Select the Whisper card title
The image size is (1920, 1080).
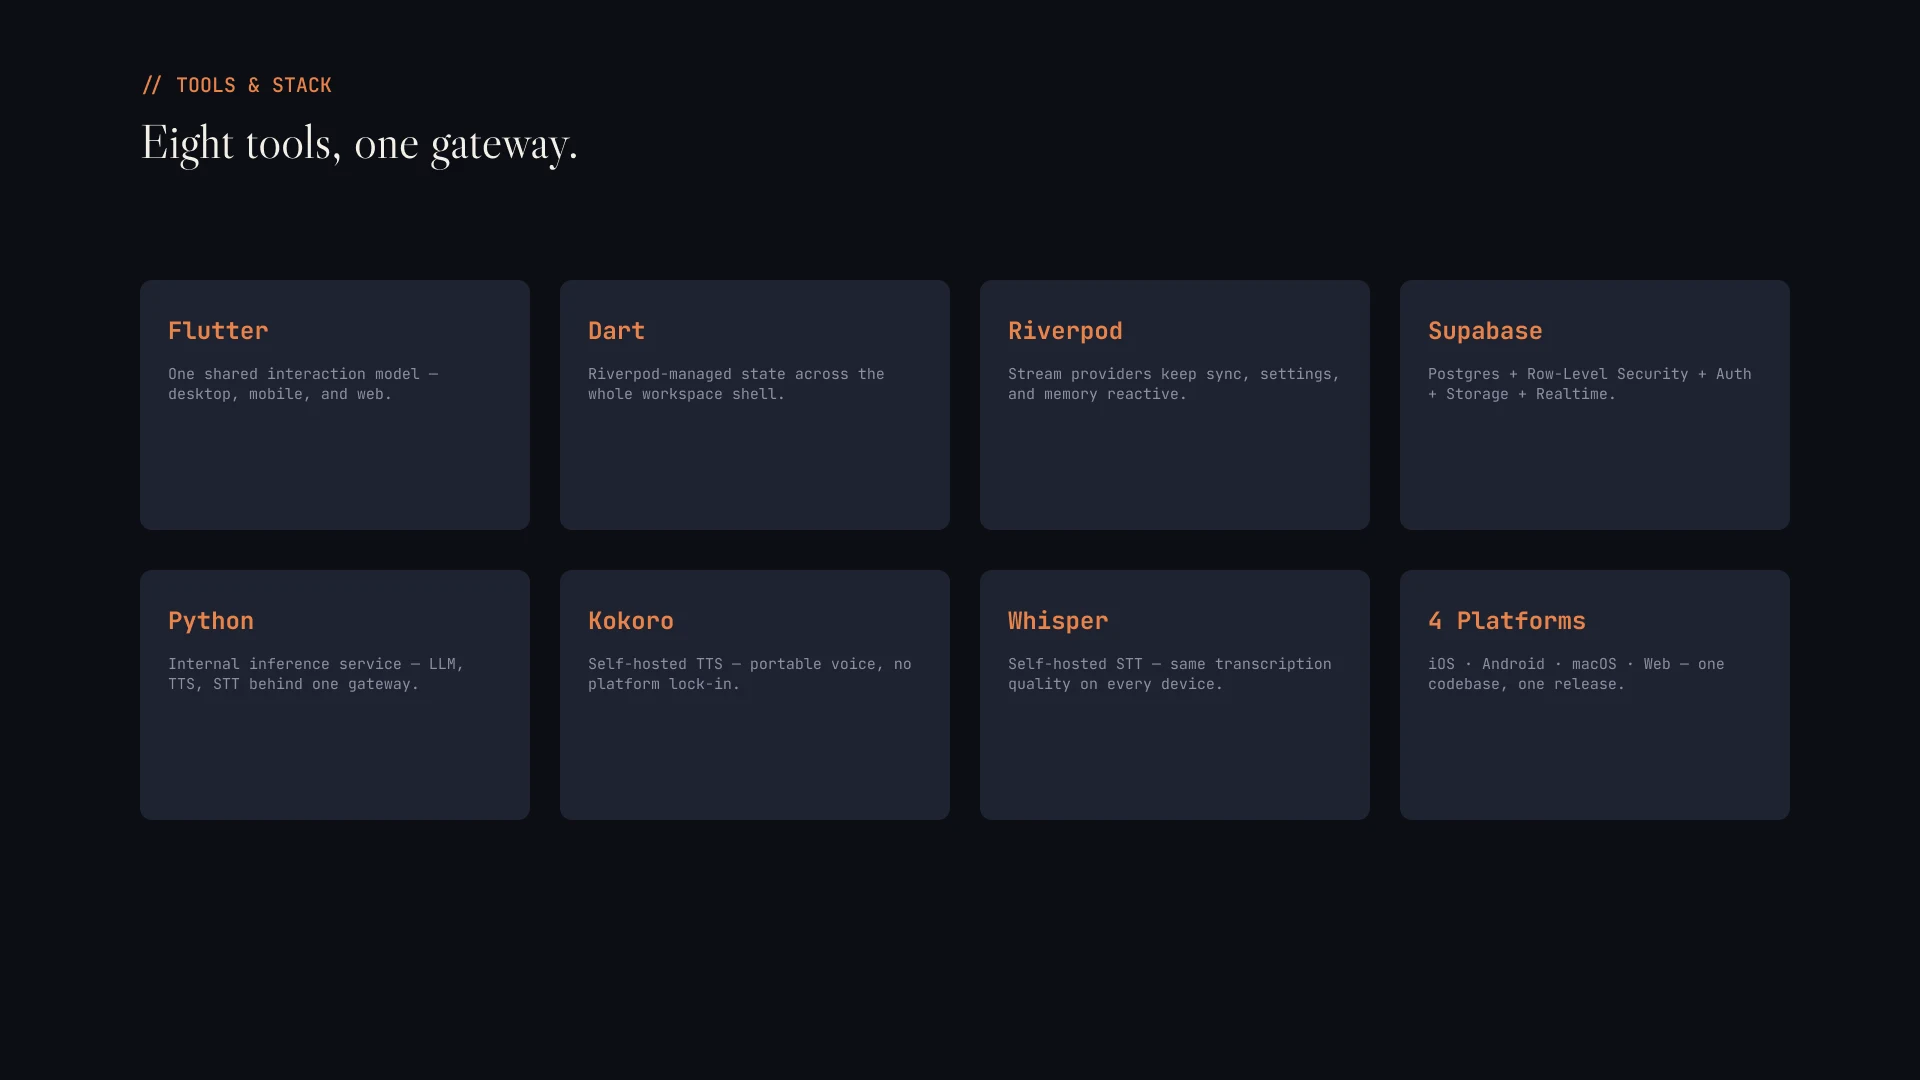point(1058,621)
